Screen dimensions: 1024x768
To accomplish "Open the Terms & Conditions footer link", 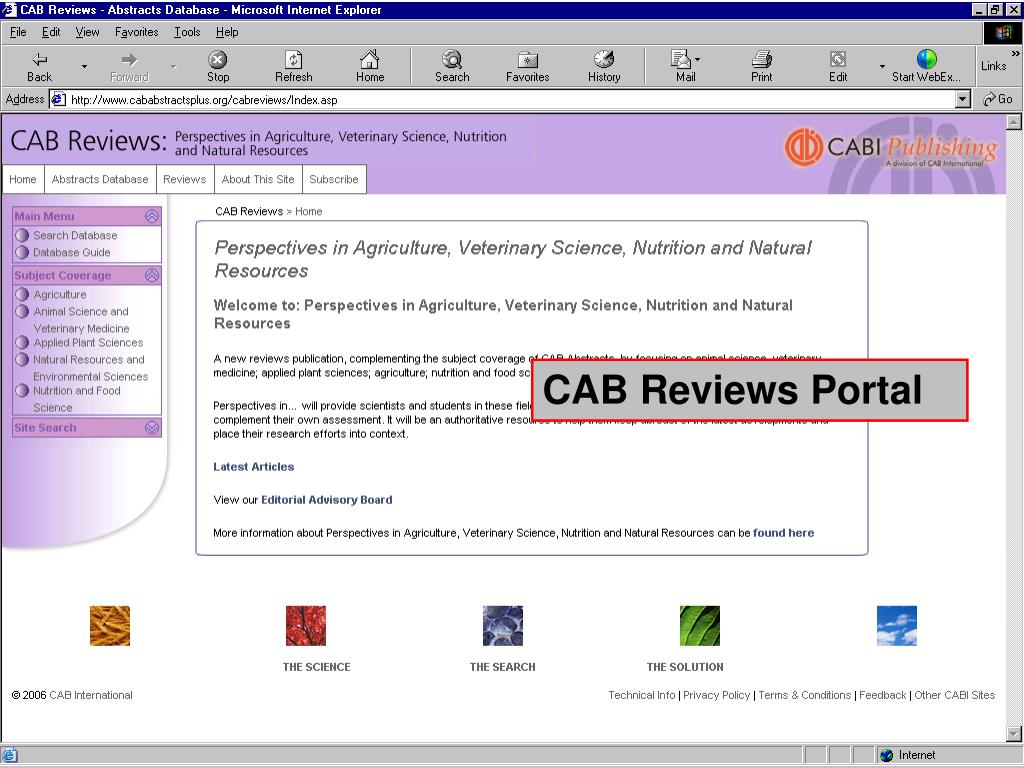I will (x=805, y=696).
